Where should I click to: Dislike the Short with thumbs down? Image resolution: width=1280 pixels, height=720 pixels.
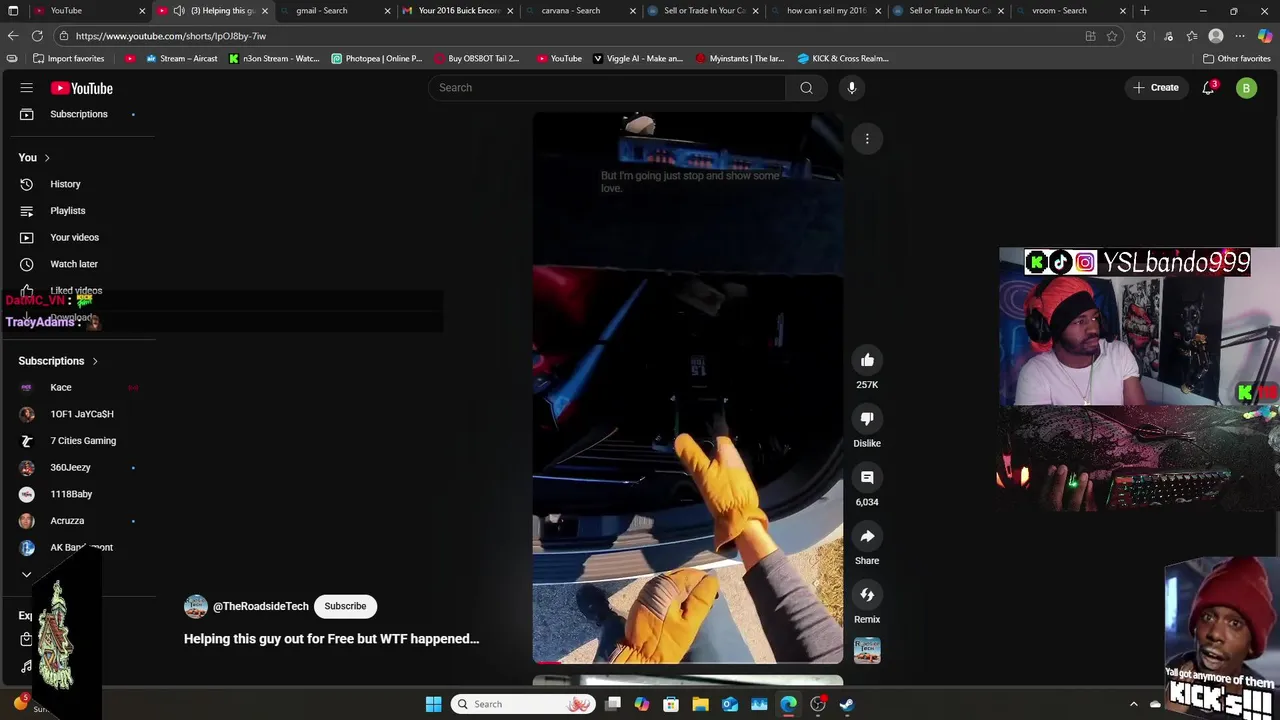click(867, 419)
